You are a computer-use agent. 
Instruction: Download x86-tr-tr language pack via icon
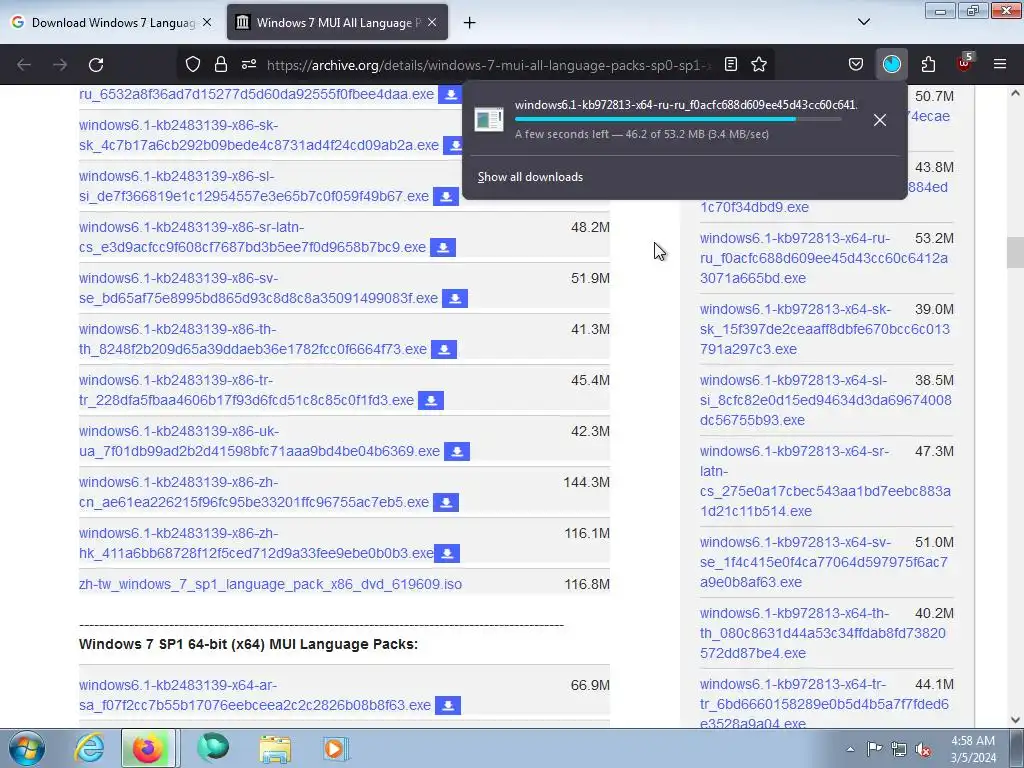click(431, 400)
